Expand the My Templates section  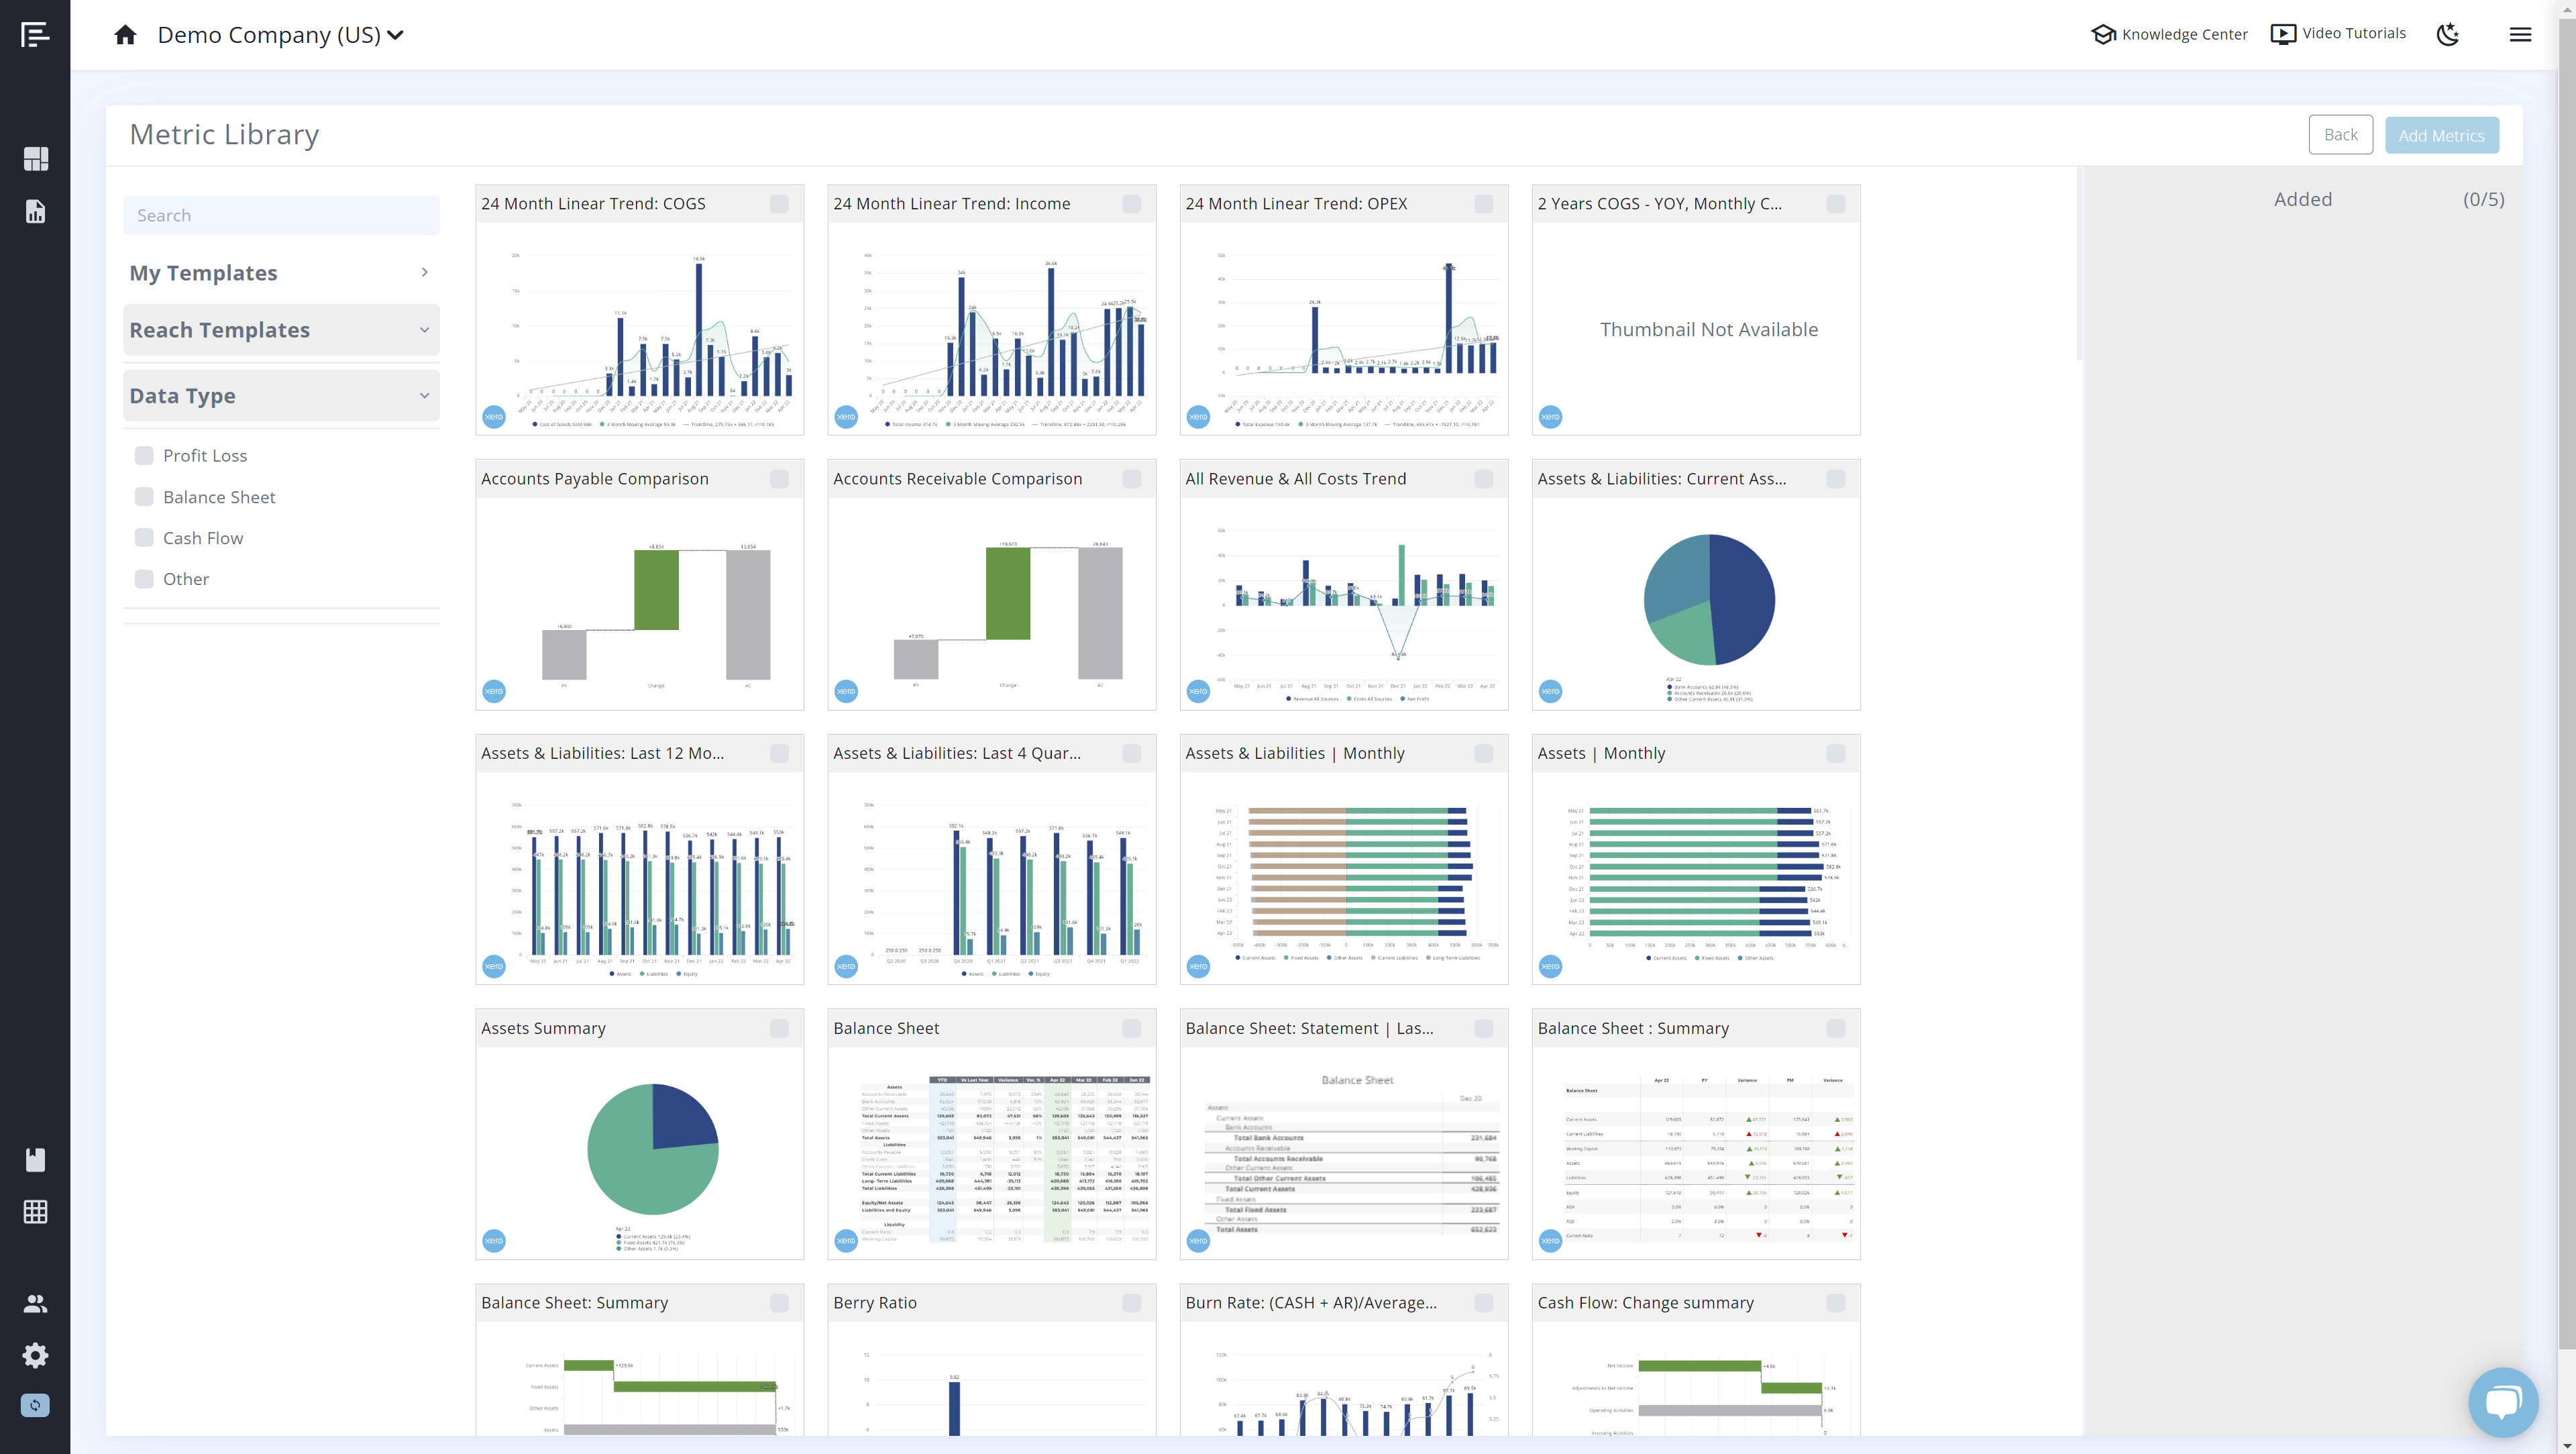[423, 272]
